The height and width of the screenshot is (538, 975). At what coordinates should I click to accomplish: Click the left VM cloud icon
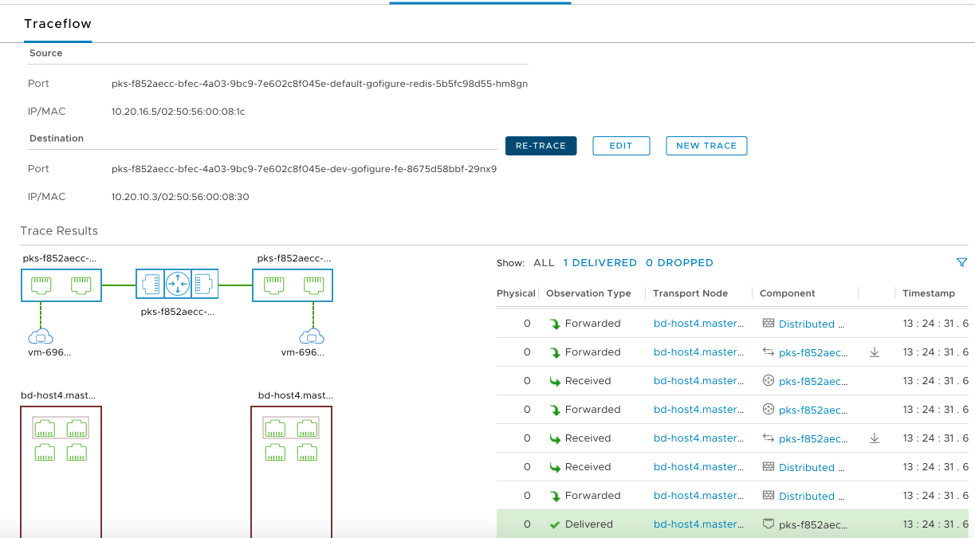tap(41, 336)
